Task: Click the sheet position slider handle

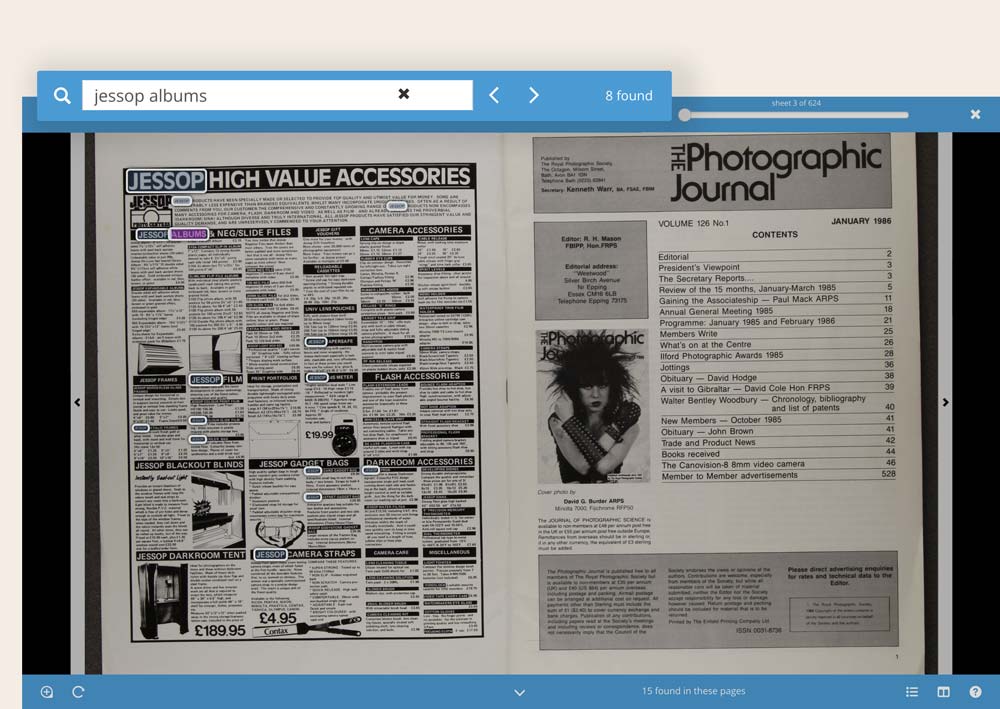Action: 684,115
